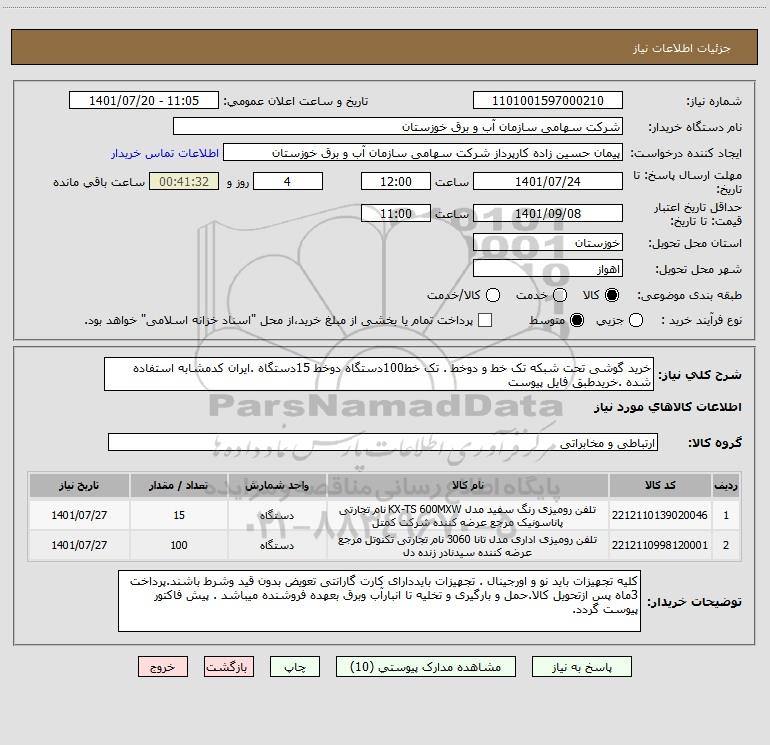Screen dimensions: 770x745
Task: Open اطلاعات تماس خریدار link
Action: (165, 153)
